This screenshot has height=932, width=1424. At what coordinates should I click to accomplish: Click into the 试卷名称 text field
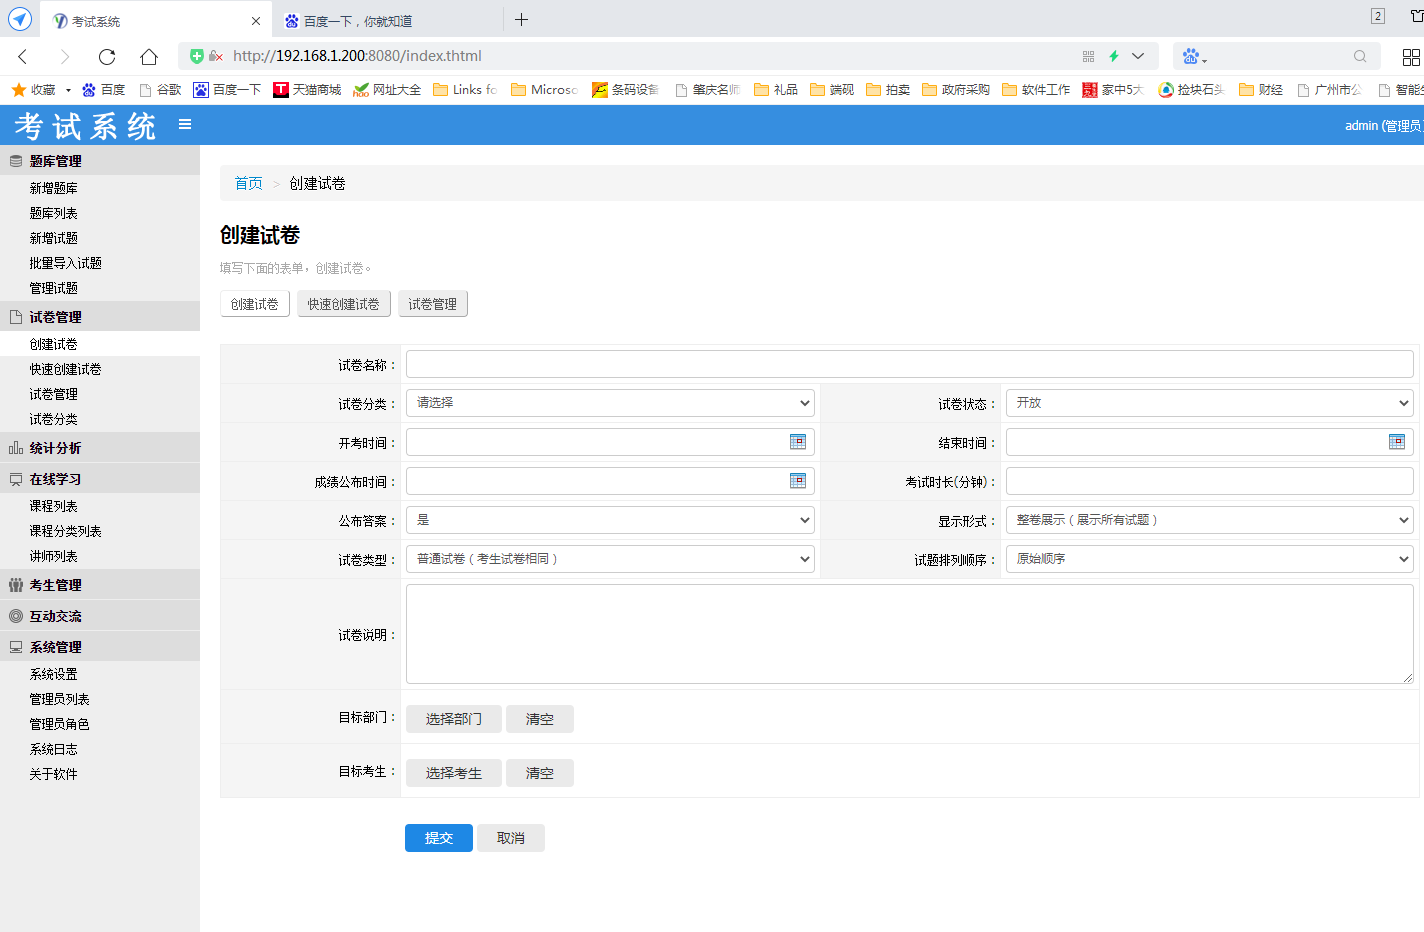click(x=909, y=364)
